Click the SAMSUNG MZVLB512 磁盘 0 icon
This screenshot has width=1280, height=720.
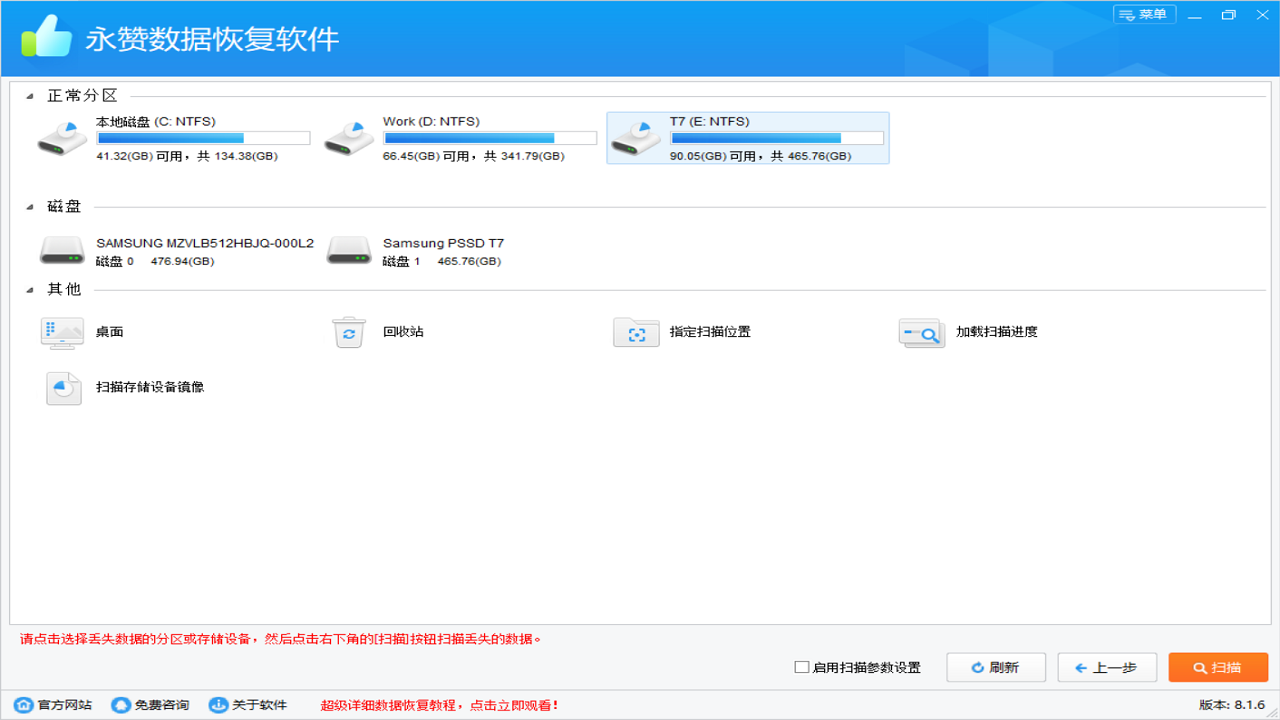pyautogui.click(x=62, y=250)
